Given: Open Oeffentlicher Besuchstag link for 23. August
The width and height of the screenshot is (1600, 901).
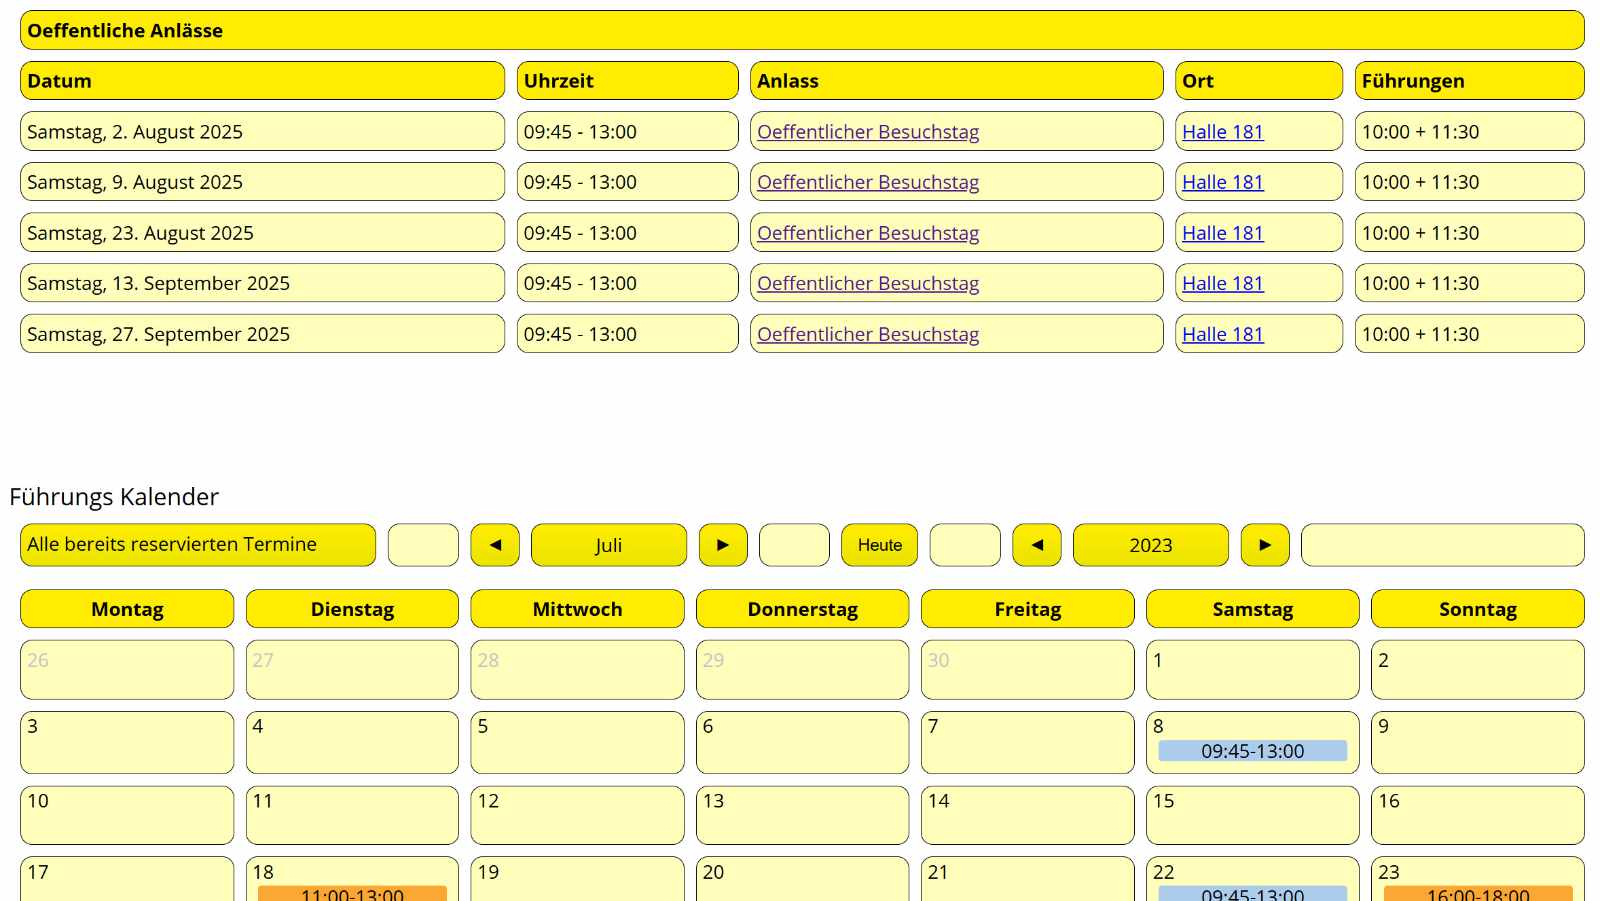Looking at the screenshot, I should [x=867, y=233].
